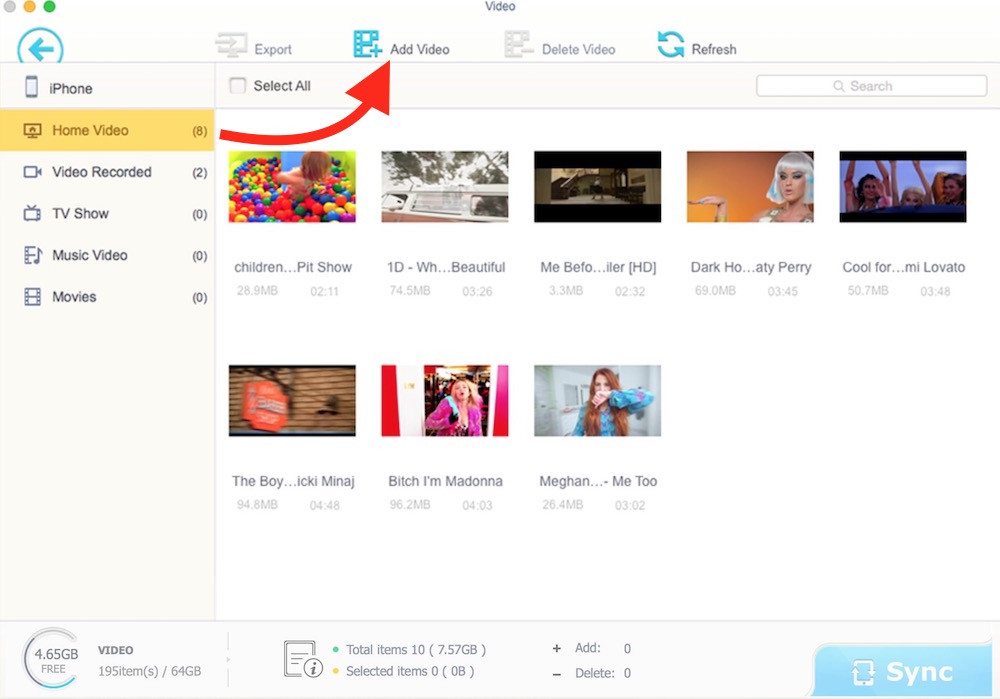Click the '50.7MB' size value
The image size is (1000, 699).
coord(868,290)
